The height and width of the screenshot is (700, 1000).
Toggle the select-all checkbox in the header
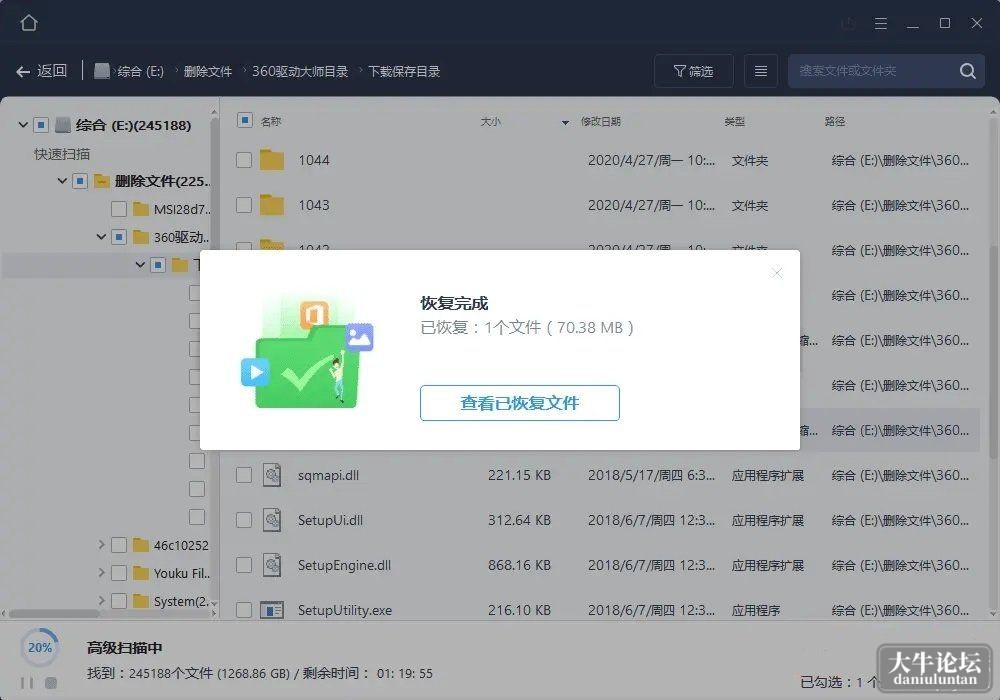click(245, 120)
